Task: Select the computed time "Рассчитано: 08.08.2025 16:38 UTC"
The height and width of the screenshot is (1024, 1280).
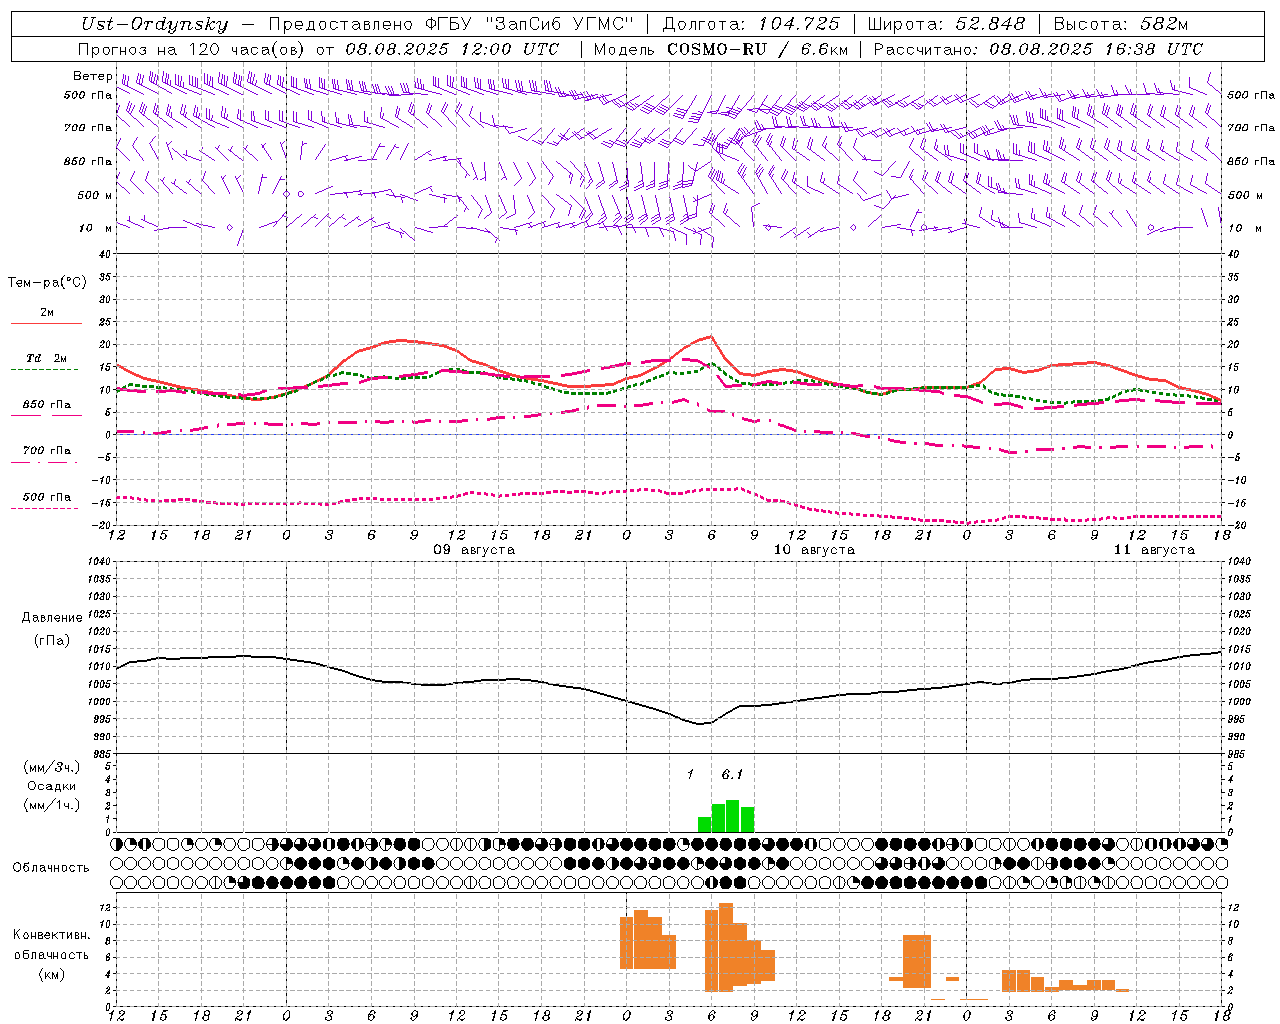Action: [x=1038, y=49]
